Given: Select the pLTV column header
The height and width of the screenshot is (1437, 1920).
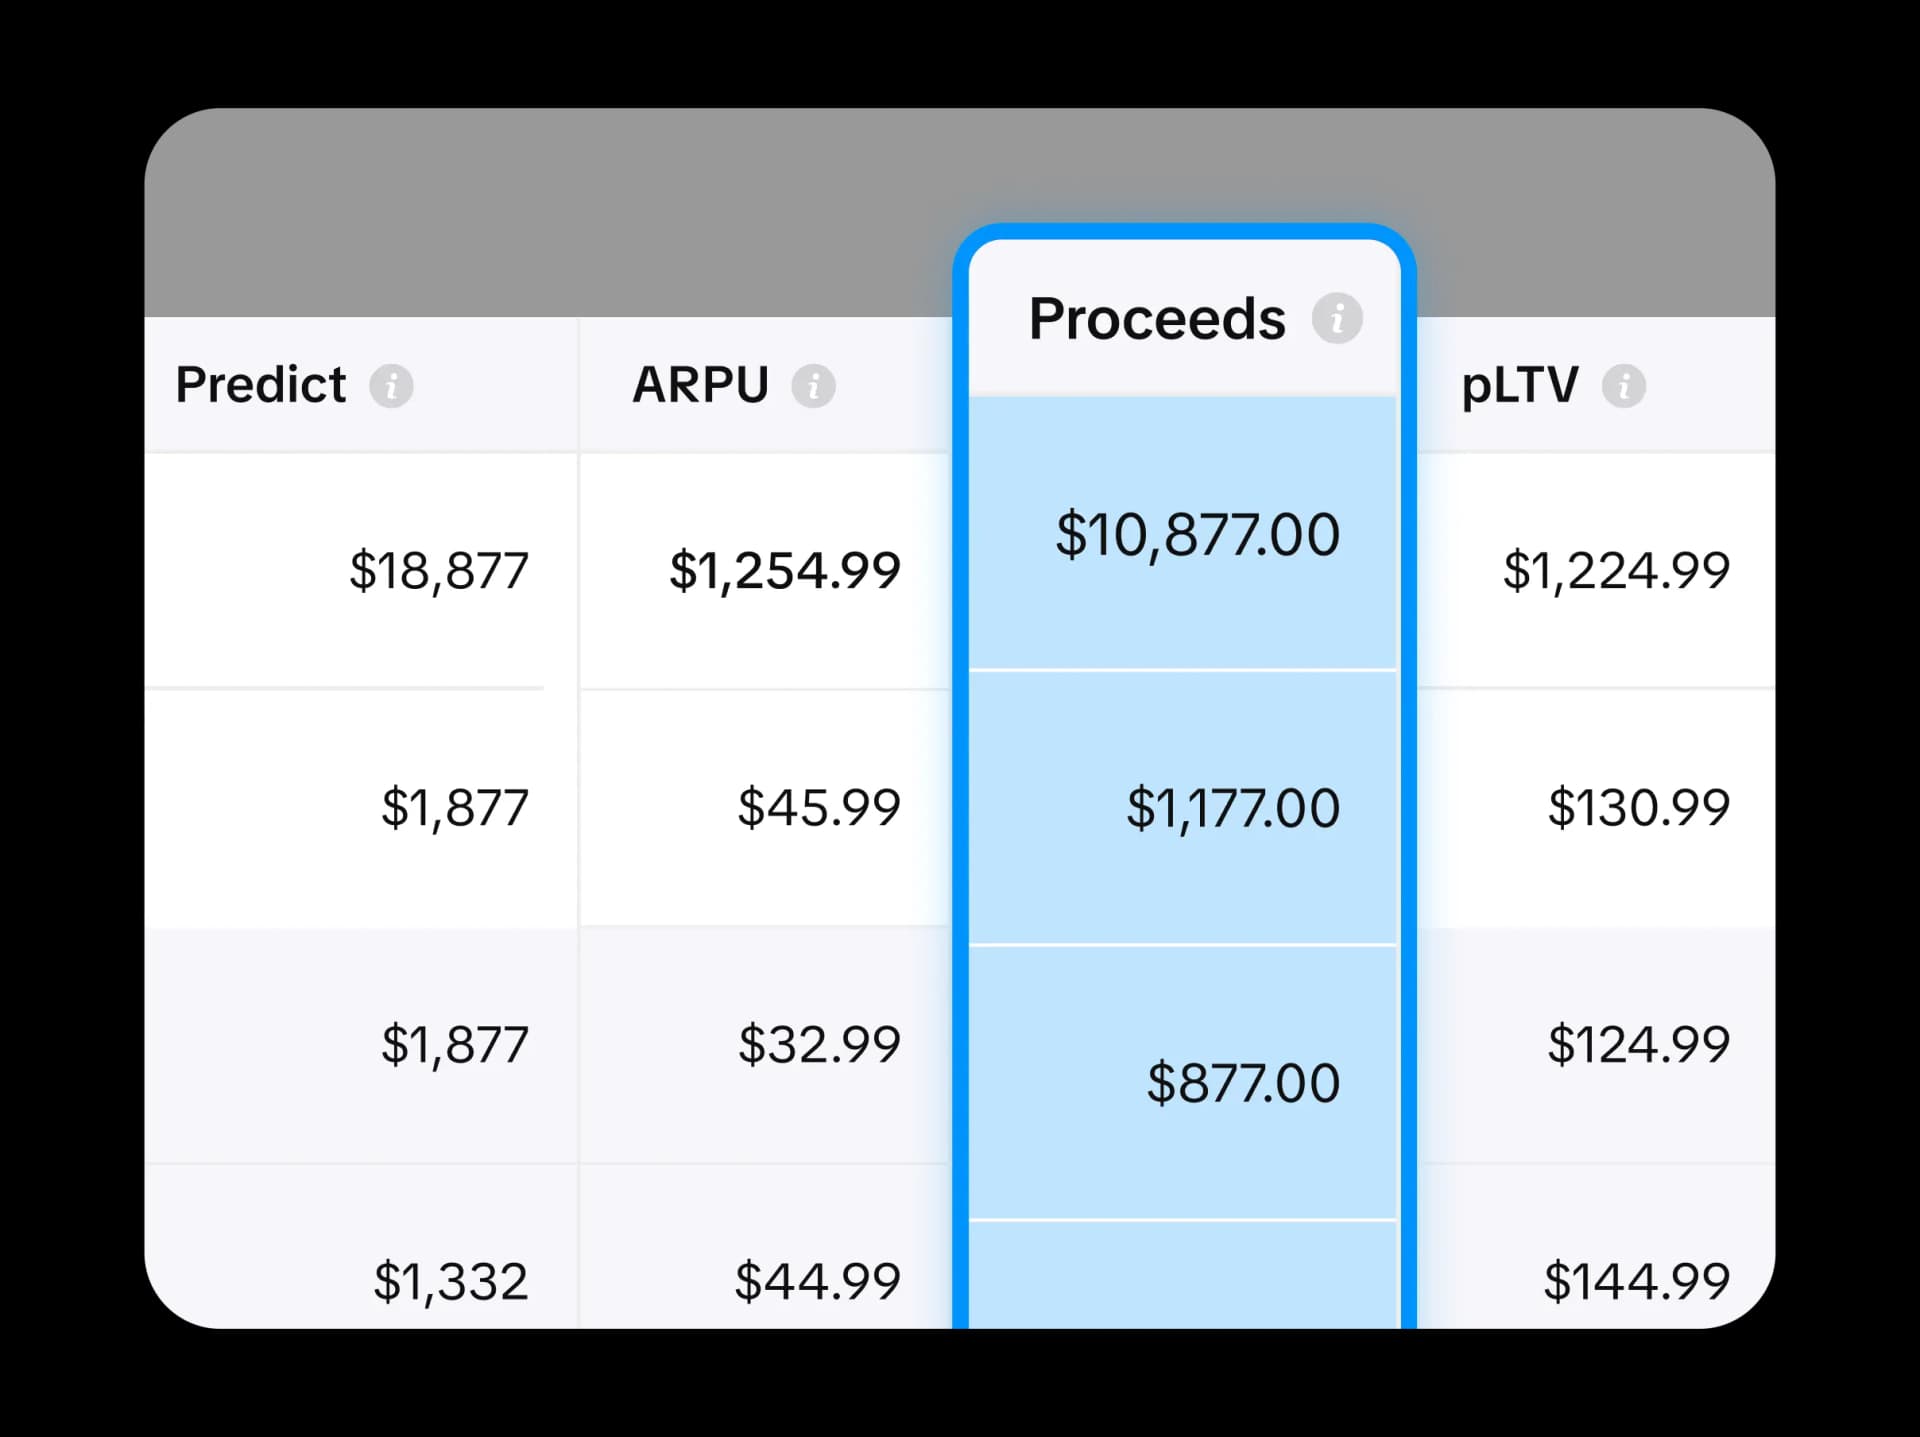Looking at the screenshot, I should click(1519, 385).
